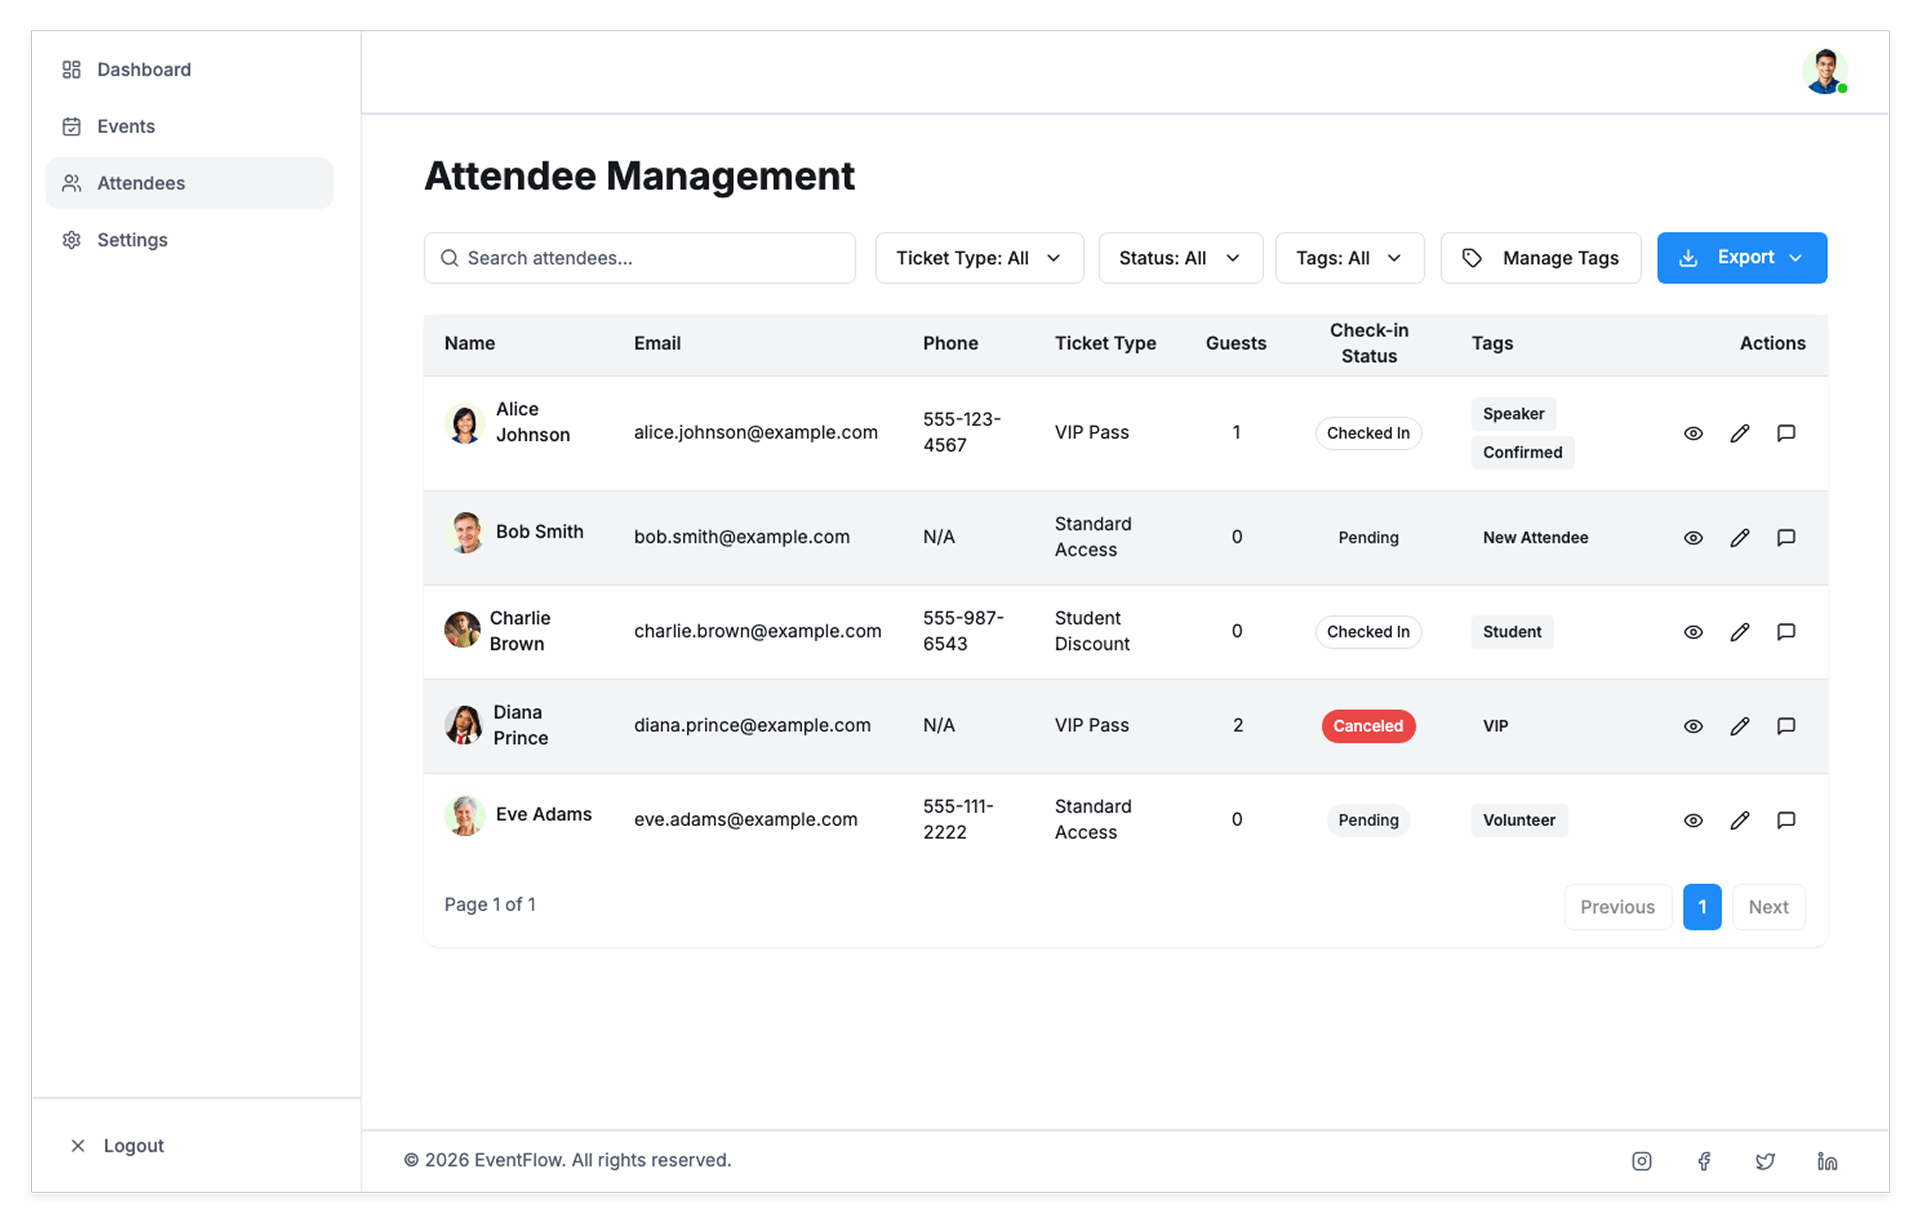Click eye icon for Alice Johnson
The width and height of the screenshot is (1920, 1217).
tap(1693, 433)
